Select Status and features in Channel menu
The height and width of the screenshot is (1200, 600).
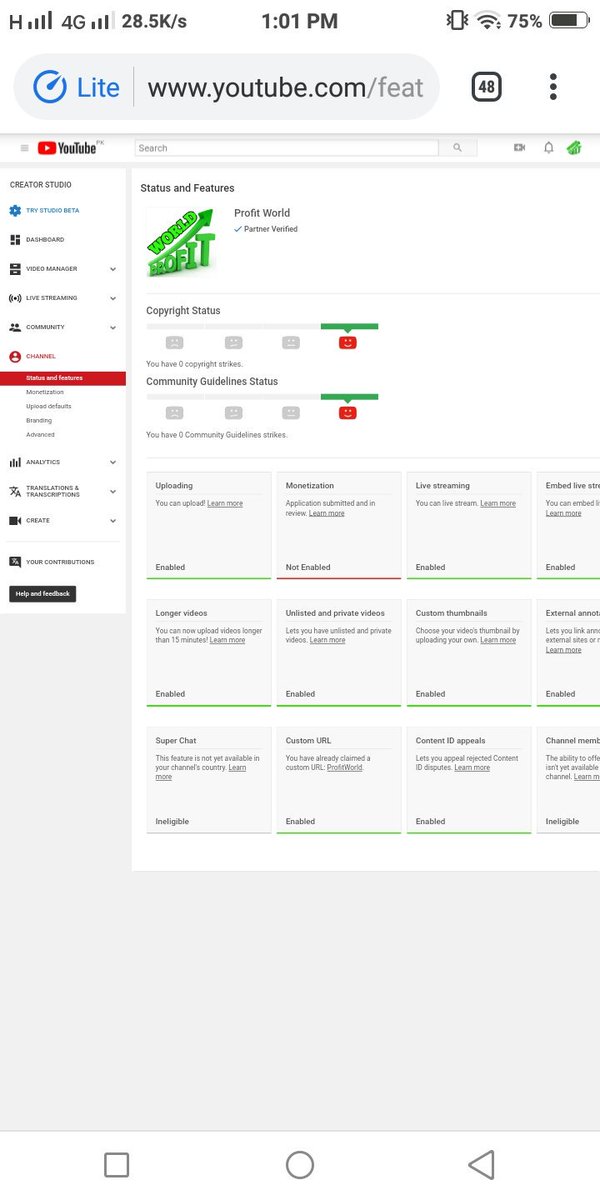pos(63,378)
